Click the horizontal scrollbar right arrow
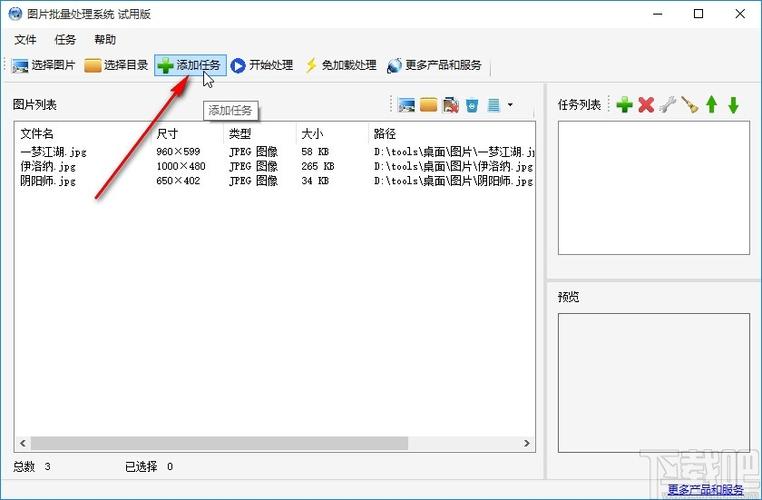This screenshot has width=762, height=500. pyautogui.click(x=527, y=443)
